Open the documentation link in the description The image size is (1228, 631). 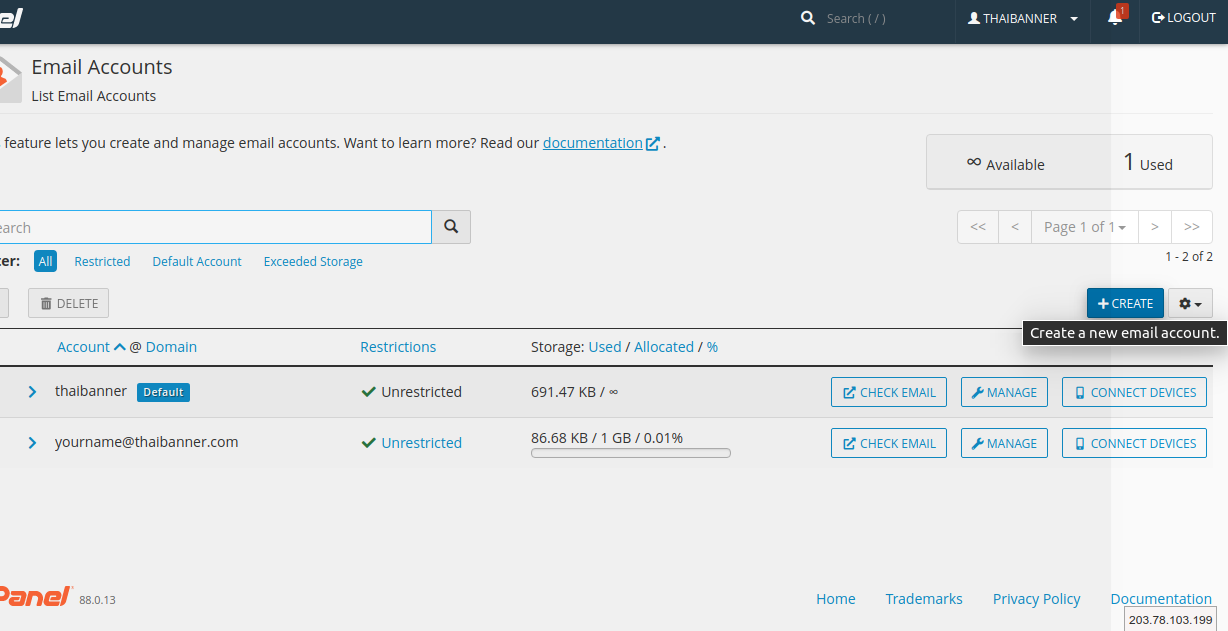coord(594,142)
